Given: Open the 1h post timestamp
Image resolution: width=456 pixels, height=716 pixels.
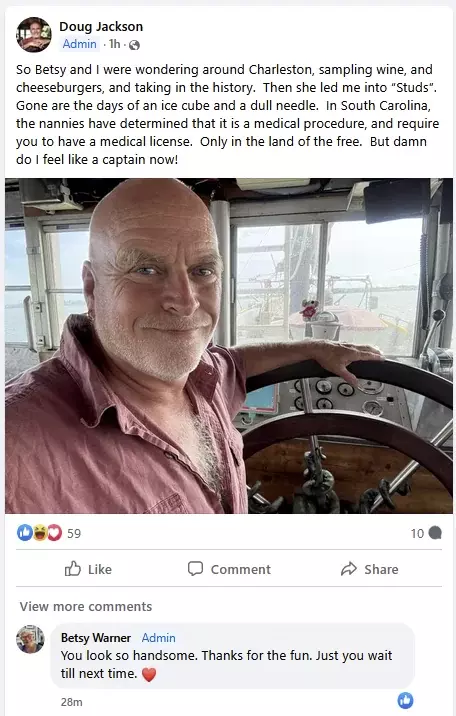Looking at the screenshot, I should coord(115,44).
